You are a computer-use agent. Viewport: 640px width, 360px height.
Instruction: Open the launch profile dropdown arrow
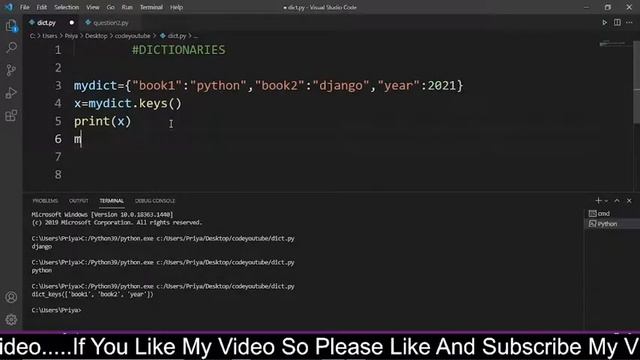coord(606,201)
